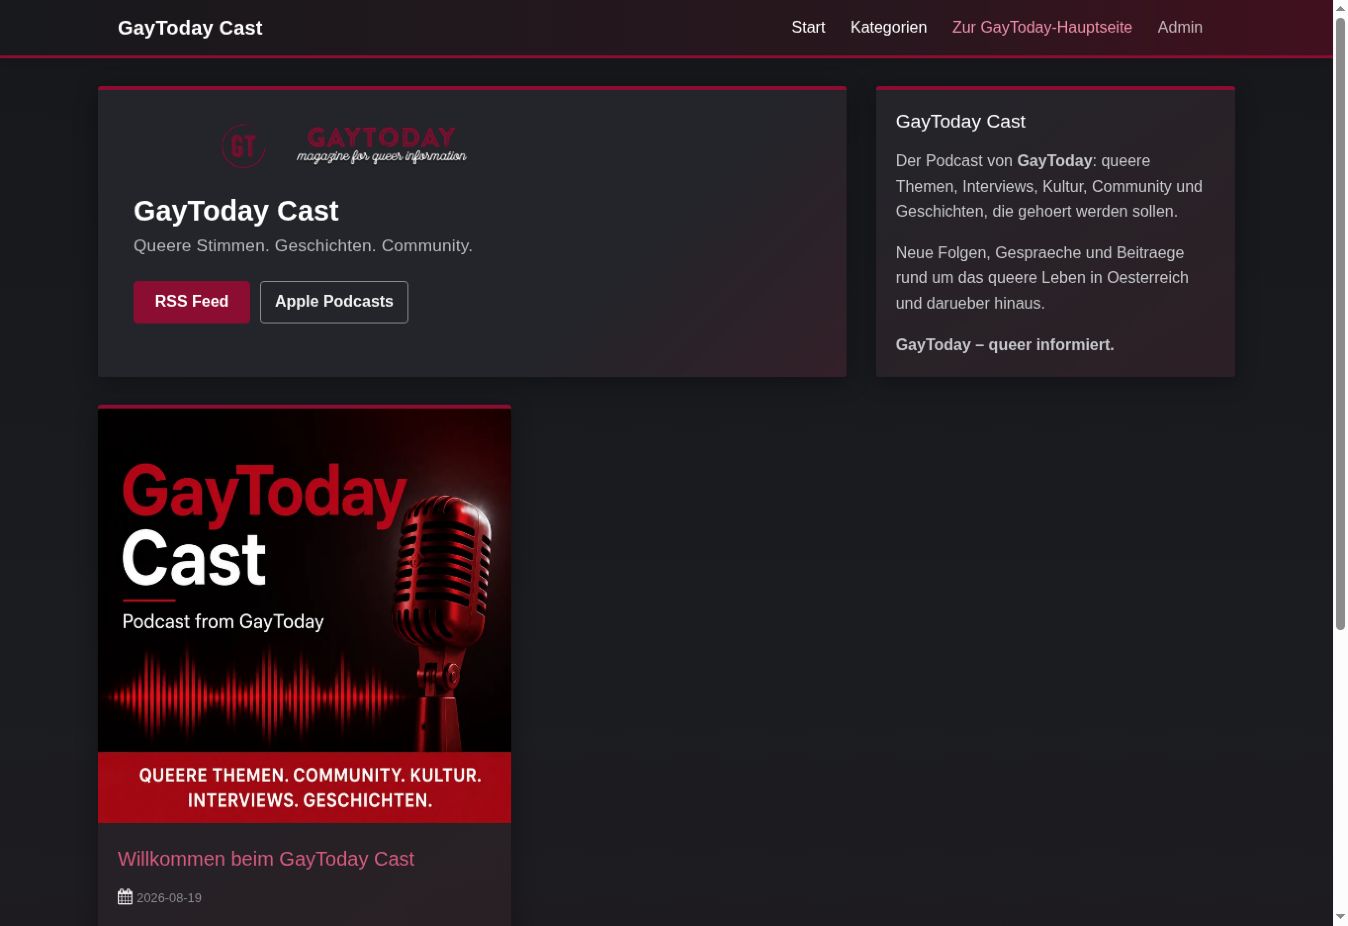Click the vertical scrollbar thumb
Image resolution: width=1348 pixels, height=926 pixels.
1341,323
